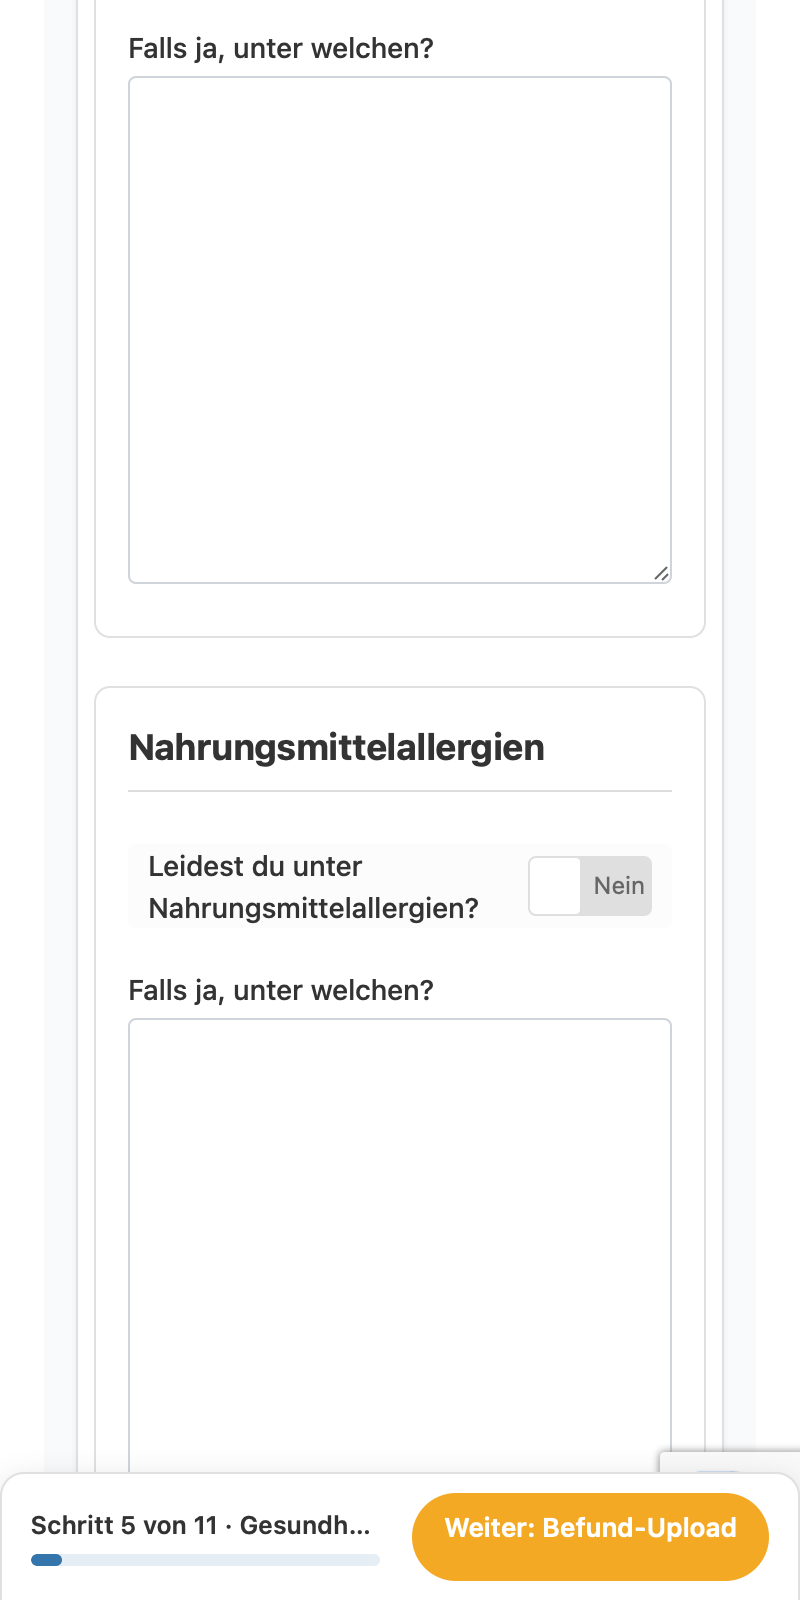Click the resize handle of upper text area
The width and height of the screenshot is (800, 1600).
coord(661,573)
